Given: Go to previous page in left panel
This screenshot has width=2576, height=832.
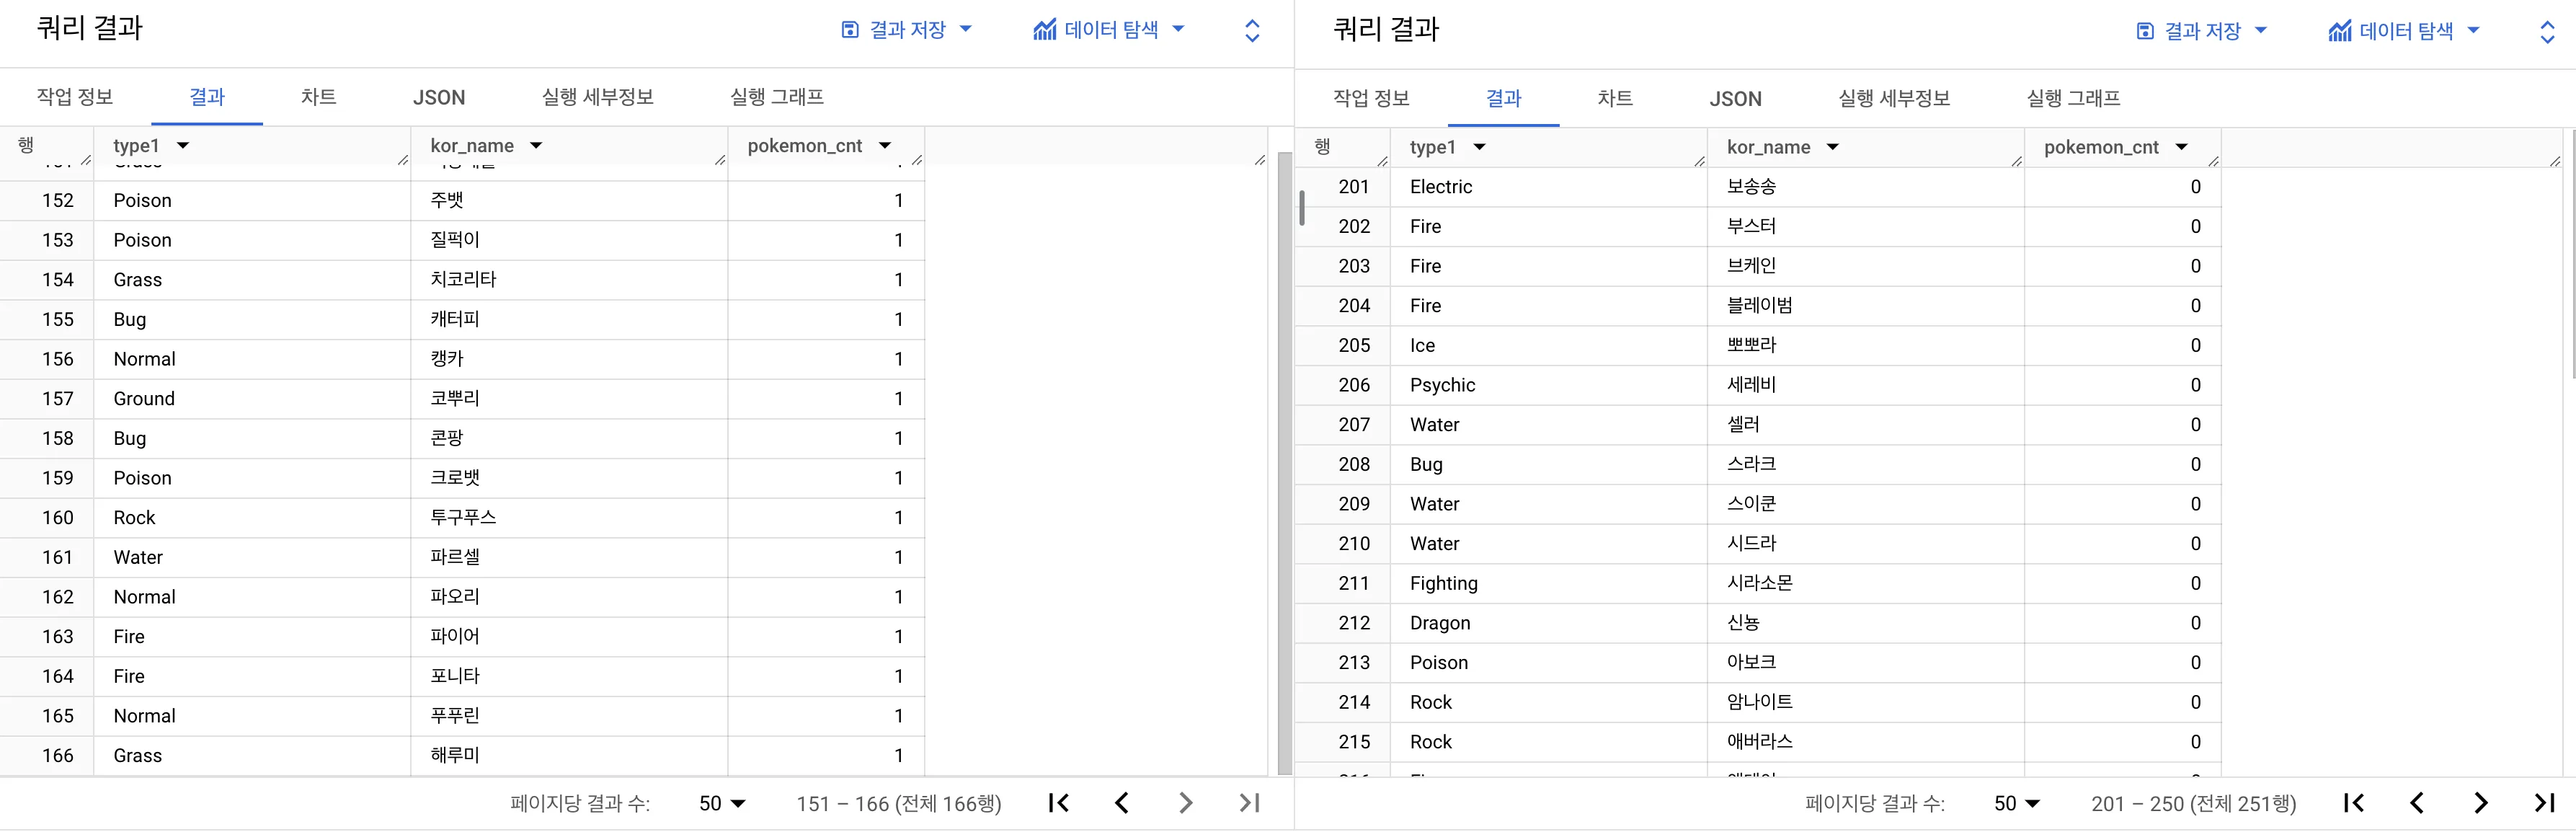Looking at the screenshot, I should pos(1122,803).
